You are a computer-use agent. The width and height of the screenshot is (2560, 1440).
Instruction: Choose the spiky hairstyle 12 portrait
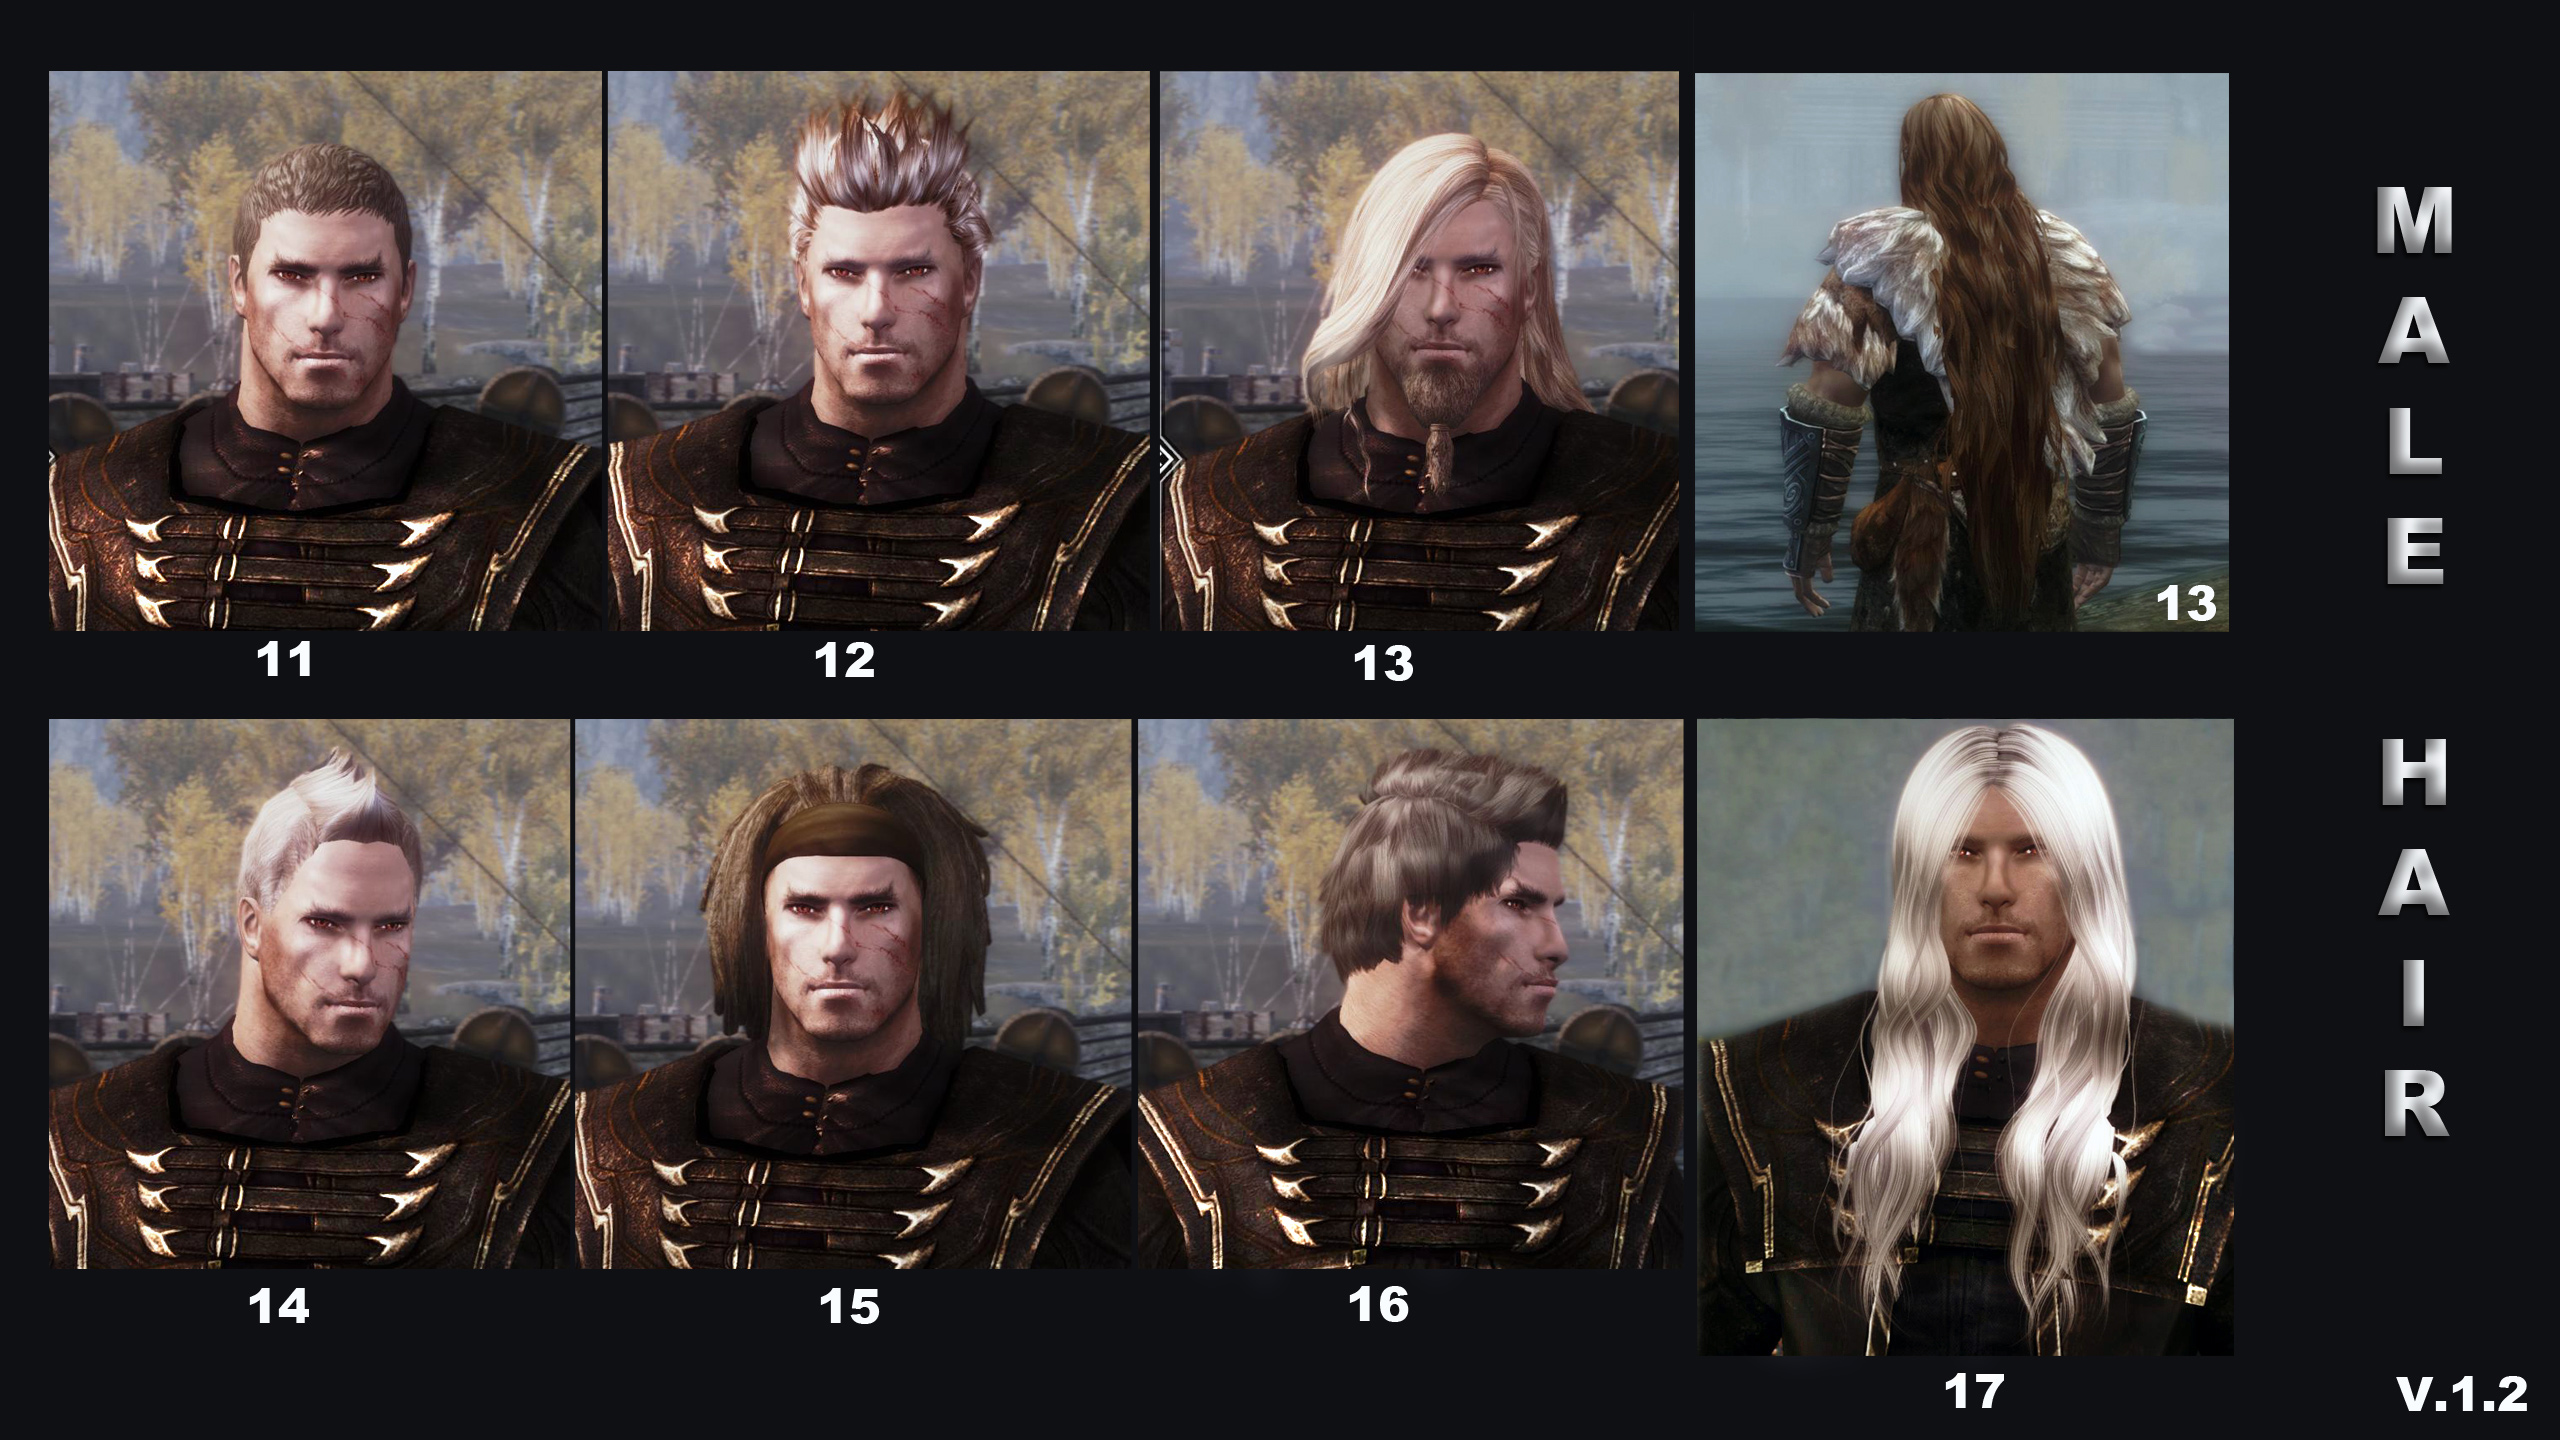(879, 350)
